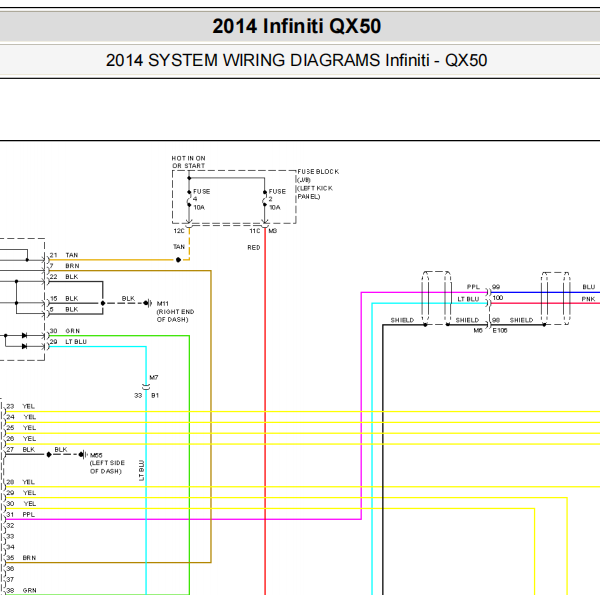The width and height of the screenshot is (600, 595).
Task: Click the 'M11' ground label
Action: (163, 303)
